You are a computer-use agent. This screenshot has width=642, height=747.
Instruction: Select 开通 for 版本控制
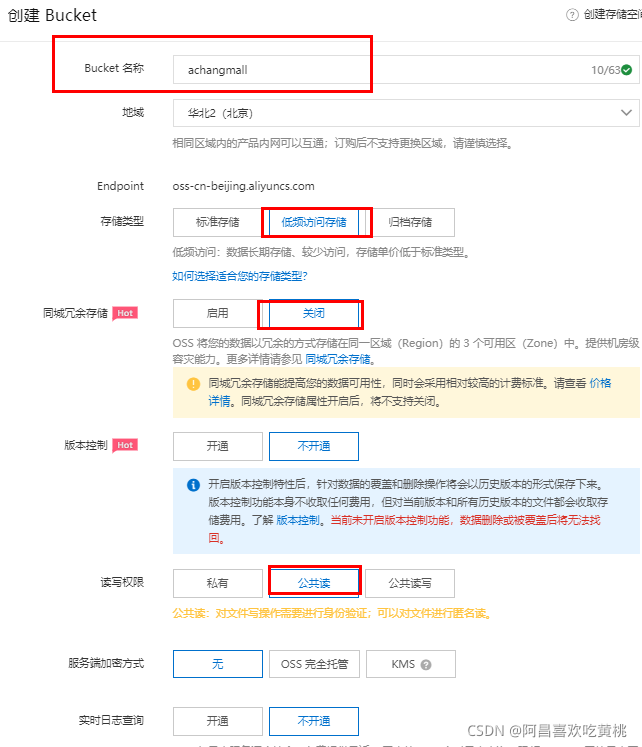[x=218, y=446]
